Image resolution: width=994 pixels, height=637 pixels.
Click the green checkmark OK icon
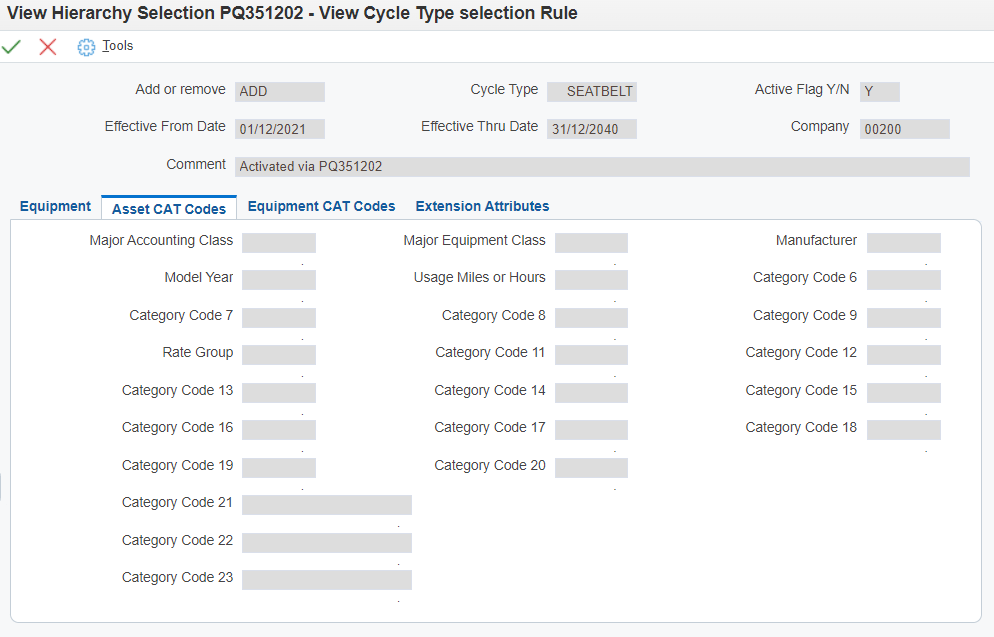12,47
